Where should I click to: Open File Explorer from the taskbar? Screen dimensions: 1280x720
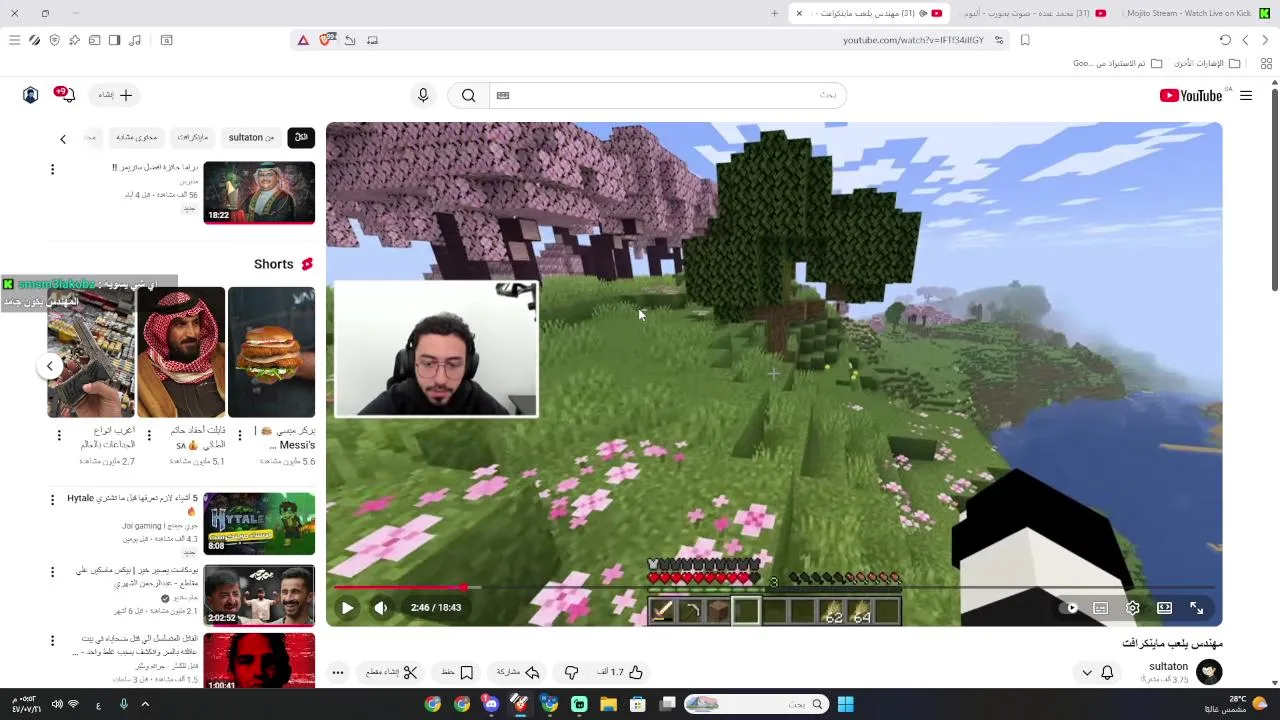pyautogui.click(x=608, y=704)
